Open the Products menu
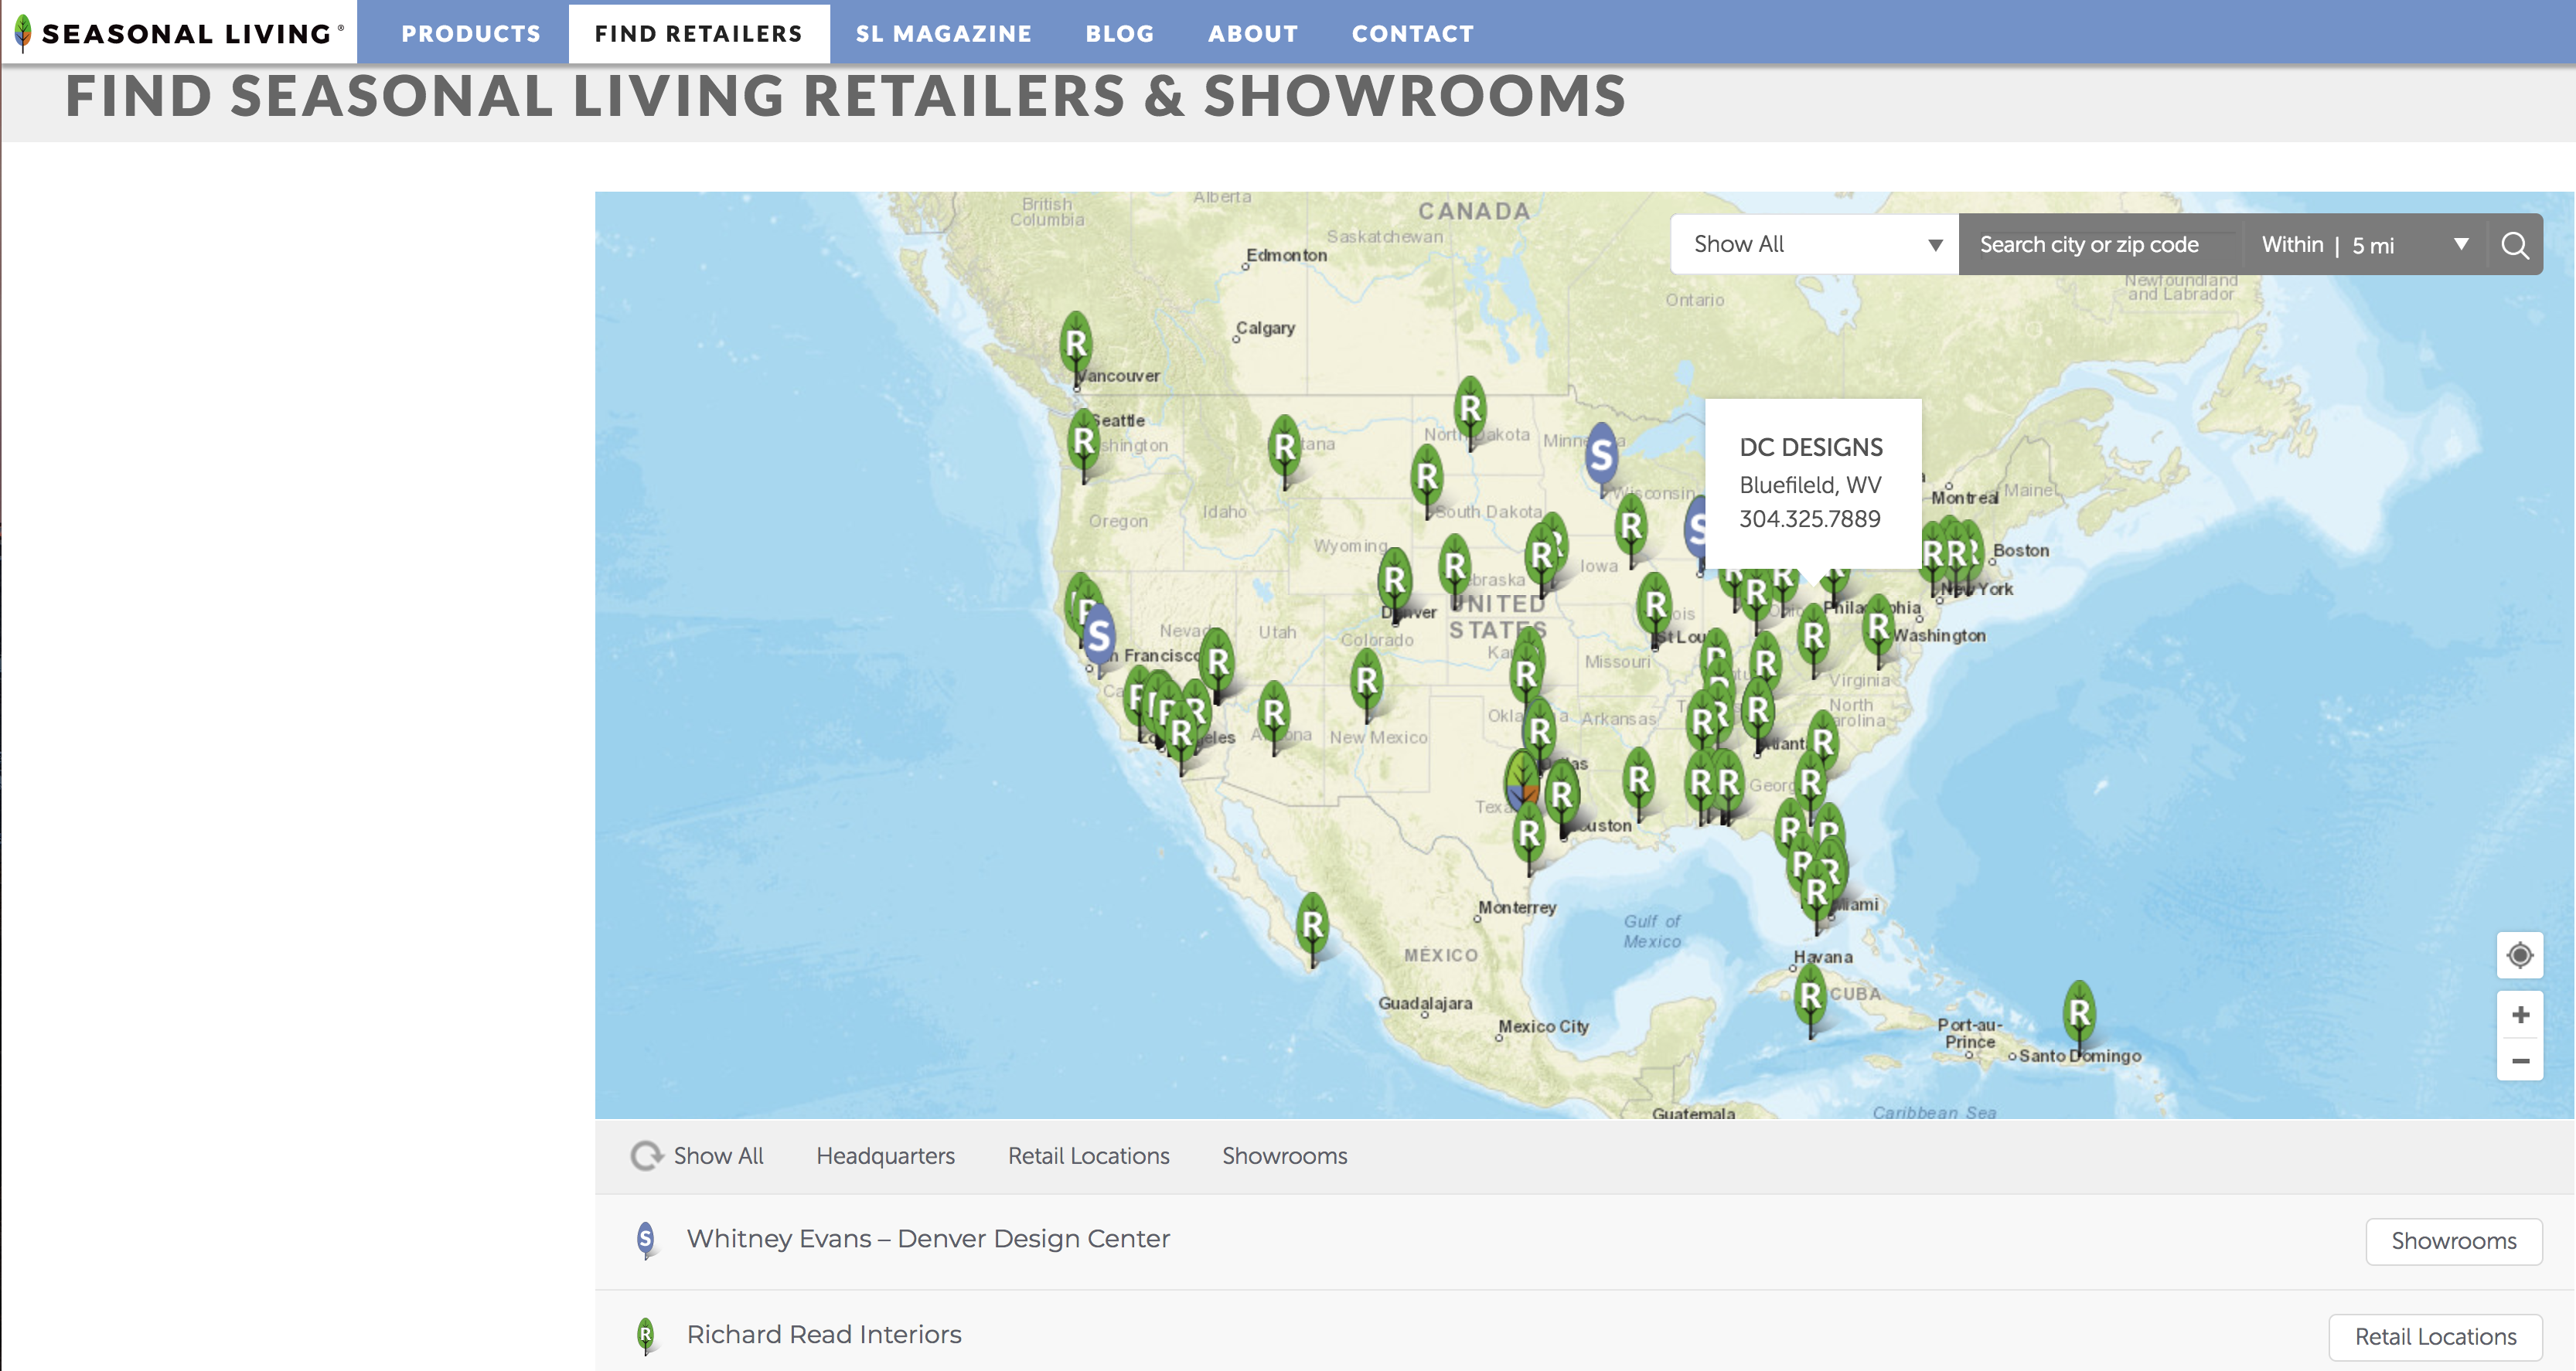The width and height of the screenshot is (2576, 1371). (x=471, y=34)
